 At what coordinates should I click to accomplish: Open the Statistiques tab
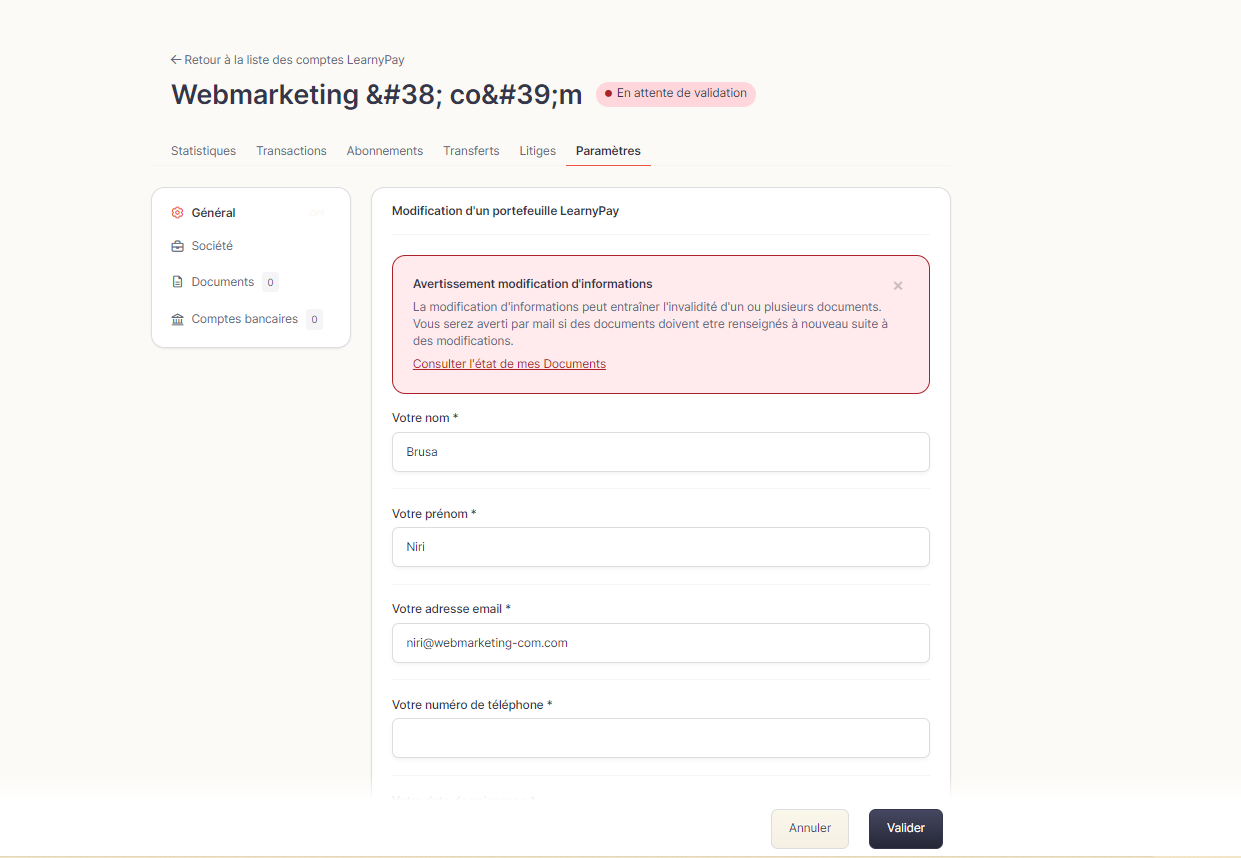(x=203, y=151)
